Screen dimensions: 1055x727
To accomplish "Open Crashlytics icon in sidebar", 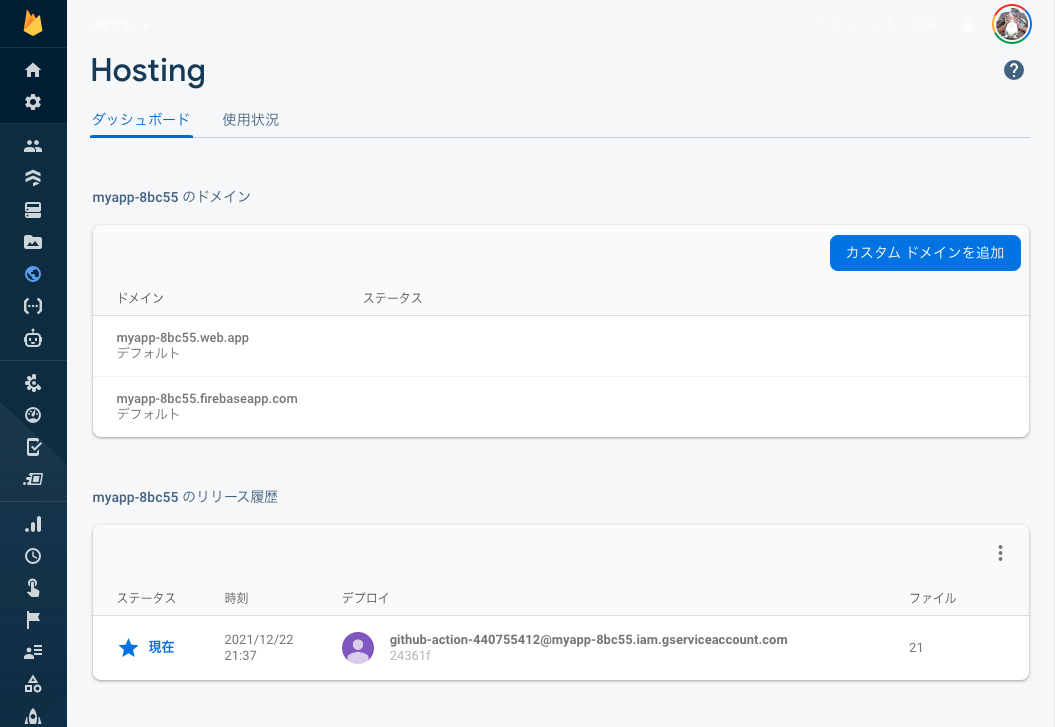I will (x=33, y=383).
